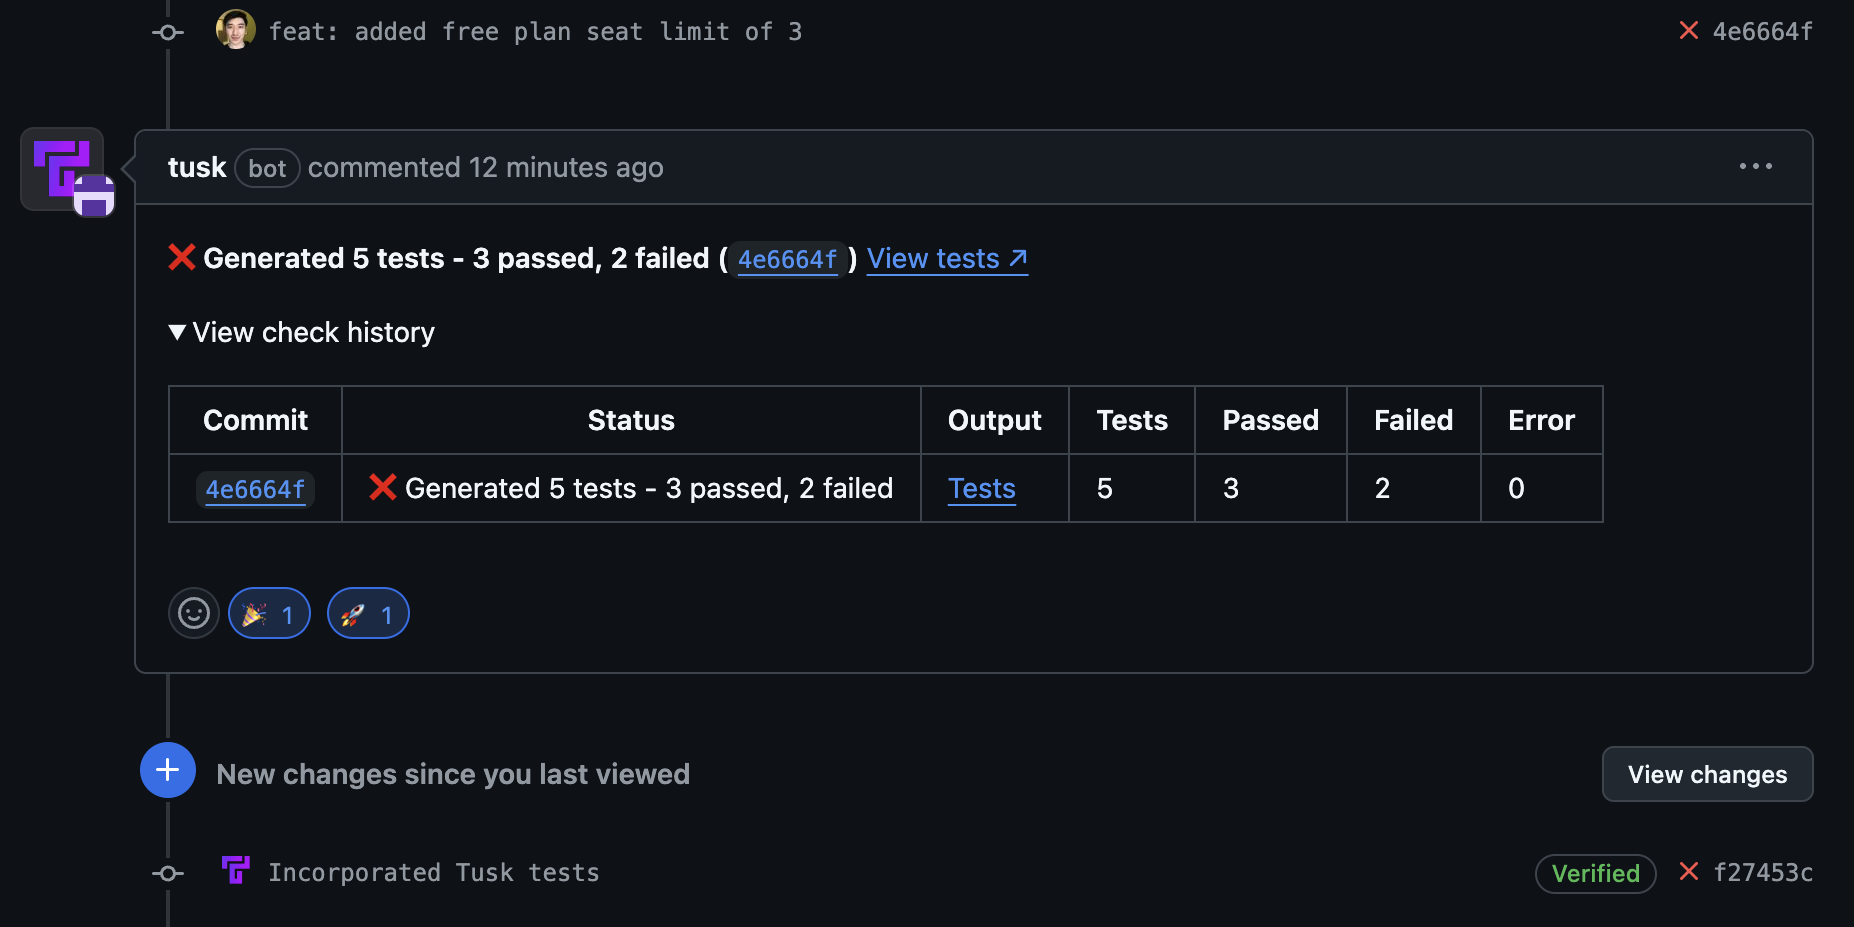
Task: Open failed status X beside top 4e6664f
Action: (x=1689, y=31)
